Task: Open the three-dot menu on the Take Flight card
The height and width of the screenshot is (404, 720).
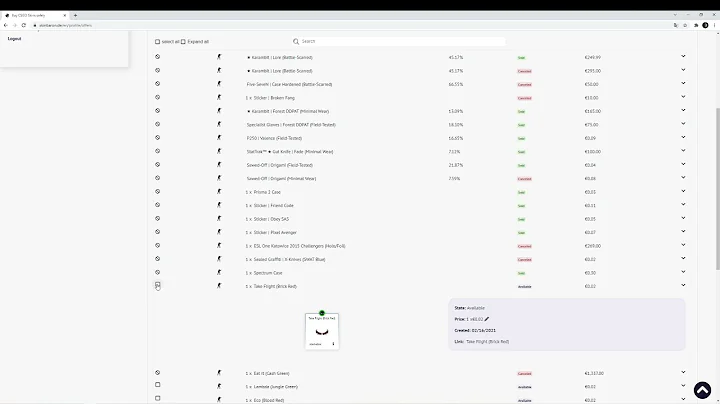Action: [x=333, y=344]
